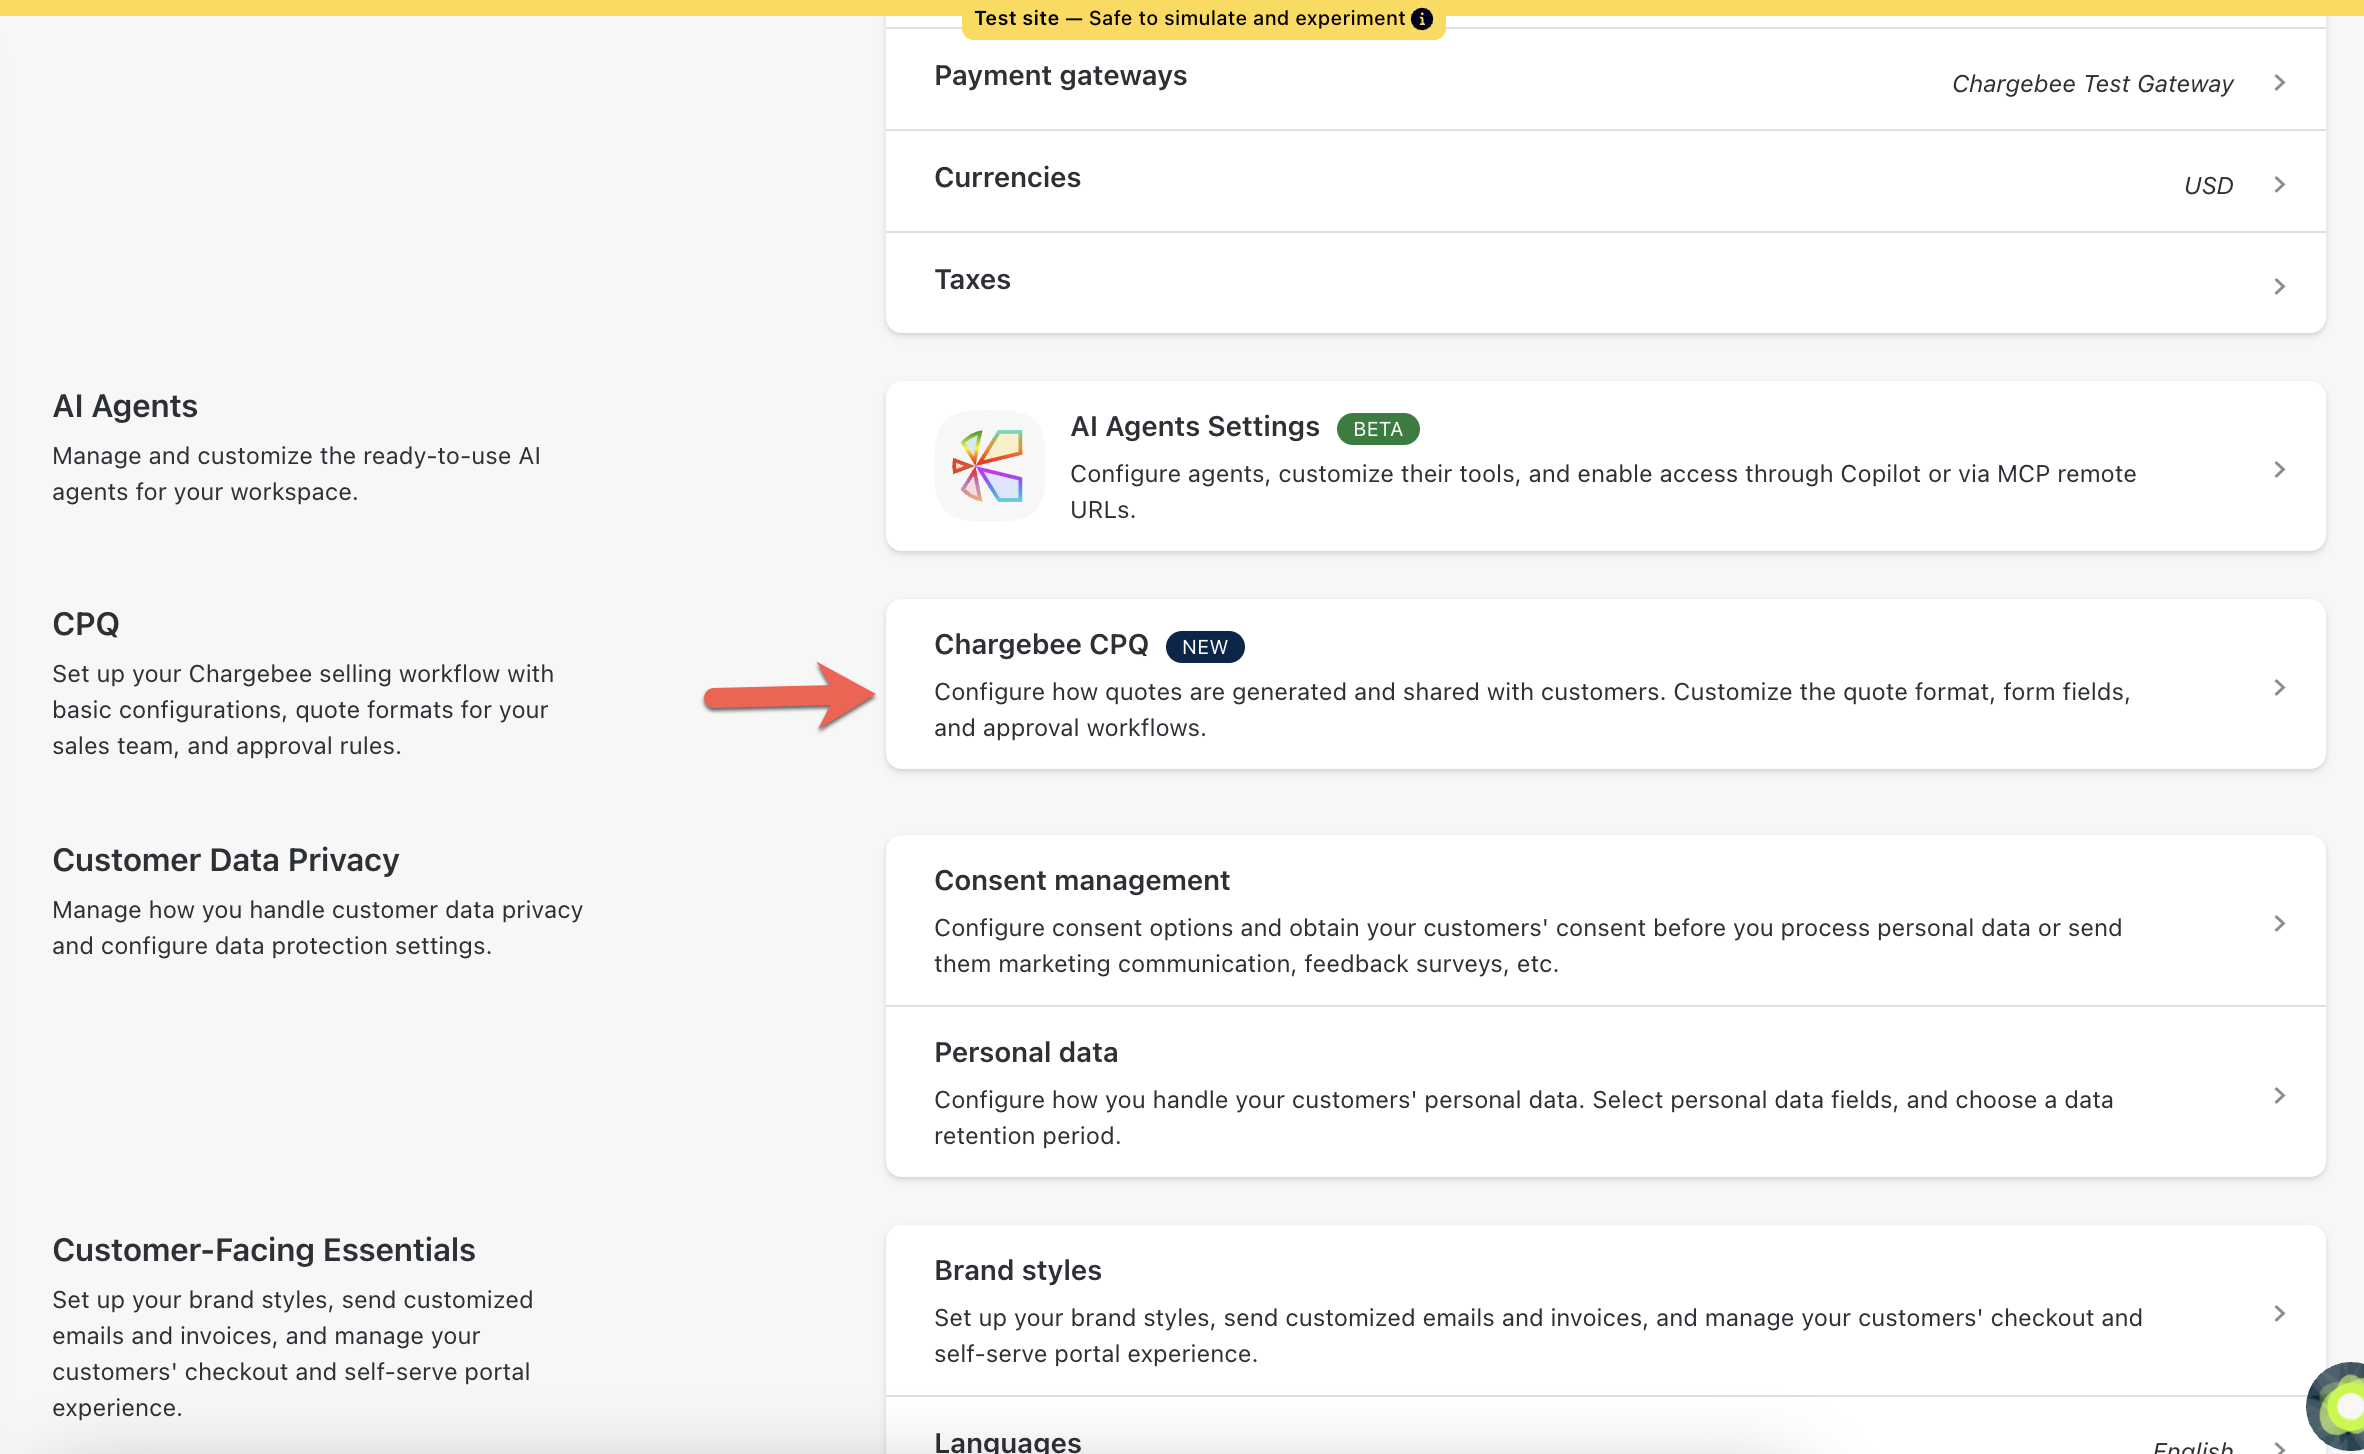The height and width of the screenshot is (1454, 2364).
Task: Click the AI Agents colorful logo icon
Action: click(x=989, y=466)
